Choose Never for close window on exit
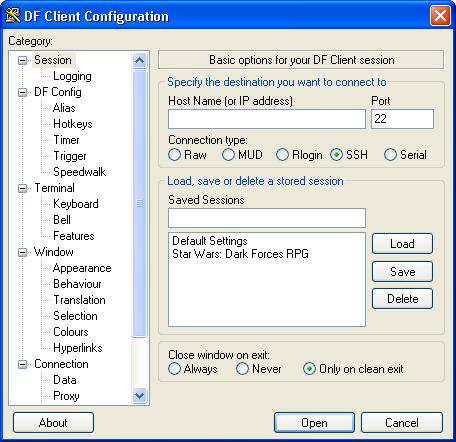 242,369
